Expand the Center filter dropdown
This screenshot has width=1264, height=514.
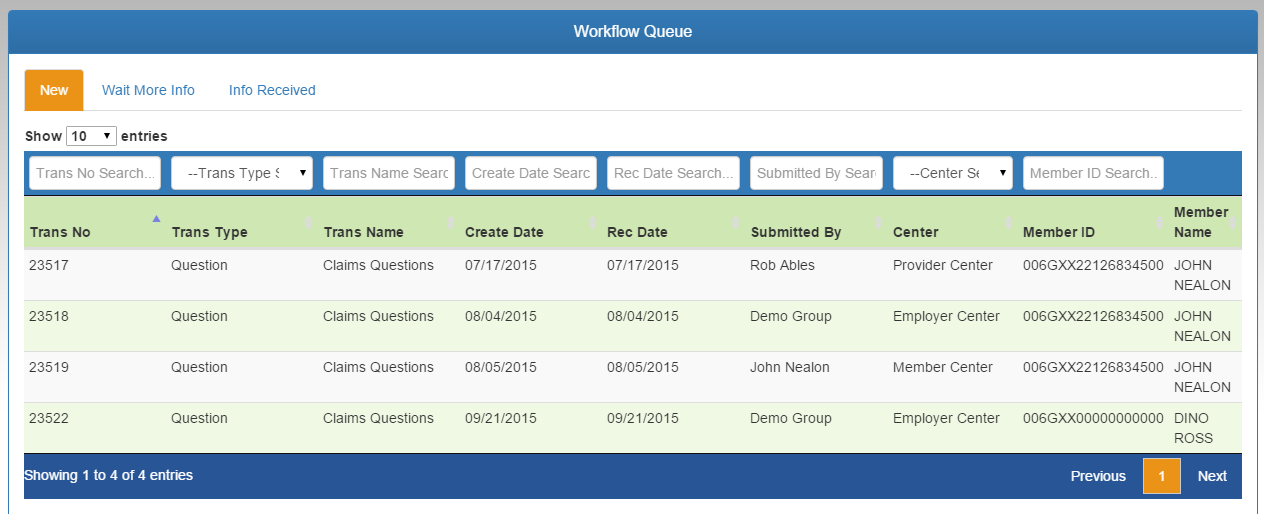(x=952, y=173)
